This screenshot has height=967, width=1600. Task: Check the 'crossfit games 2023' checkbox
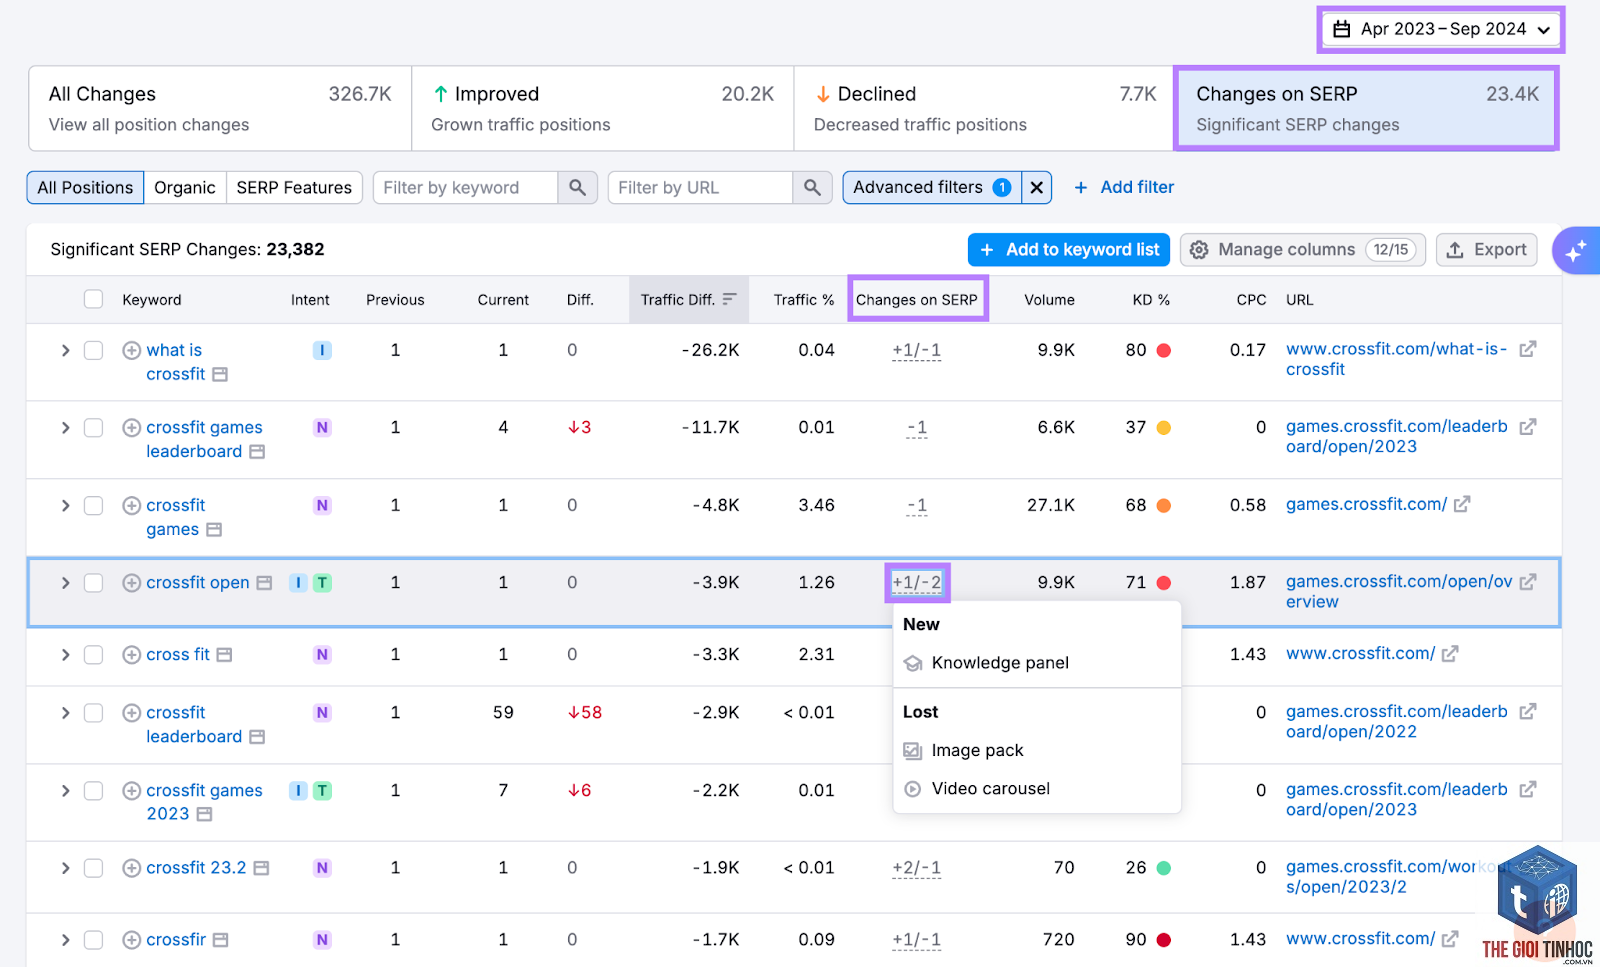click(x=93, y=791)
